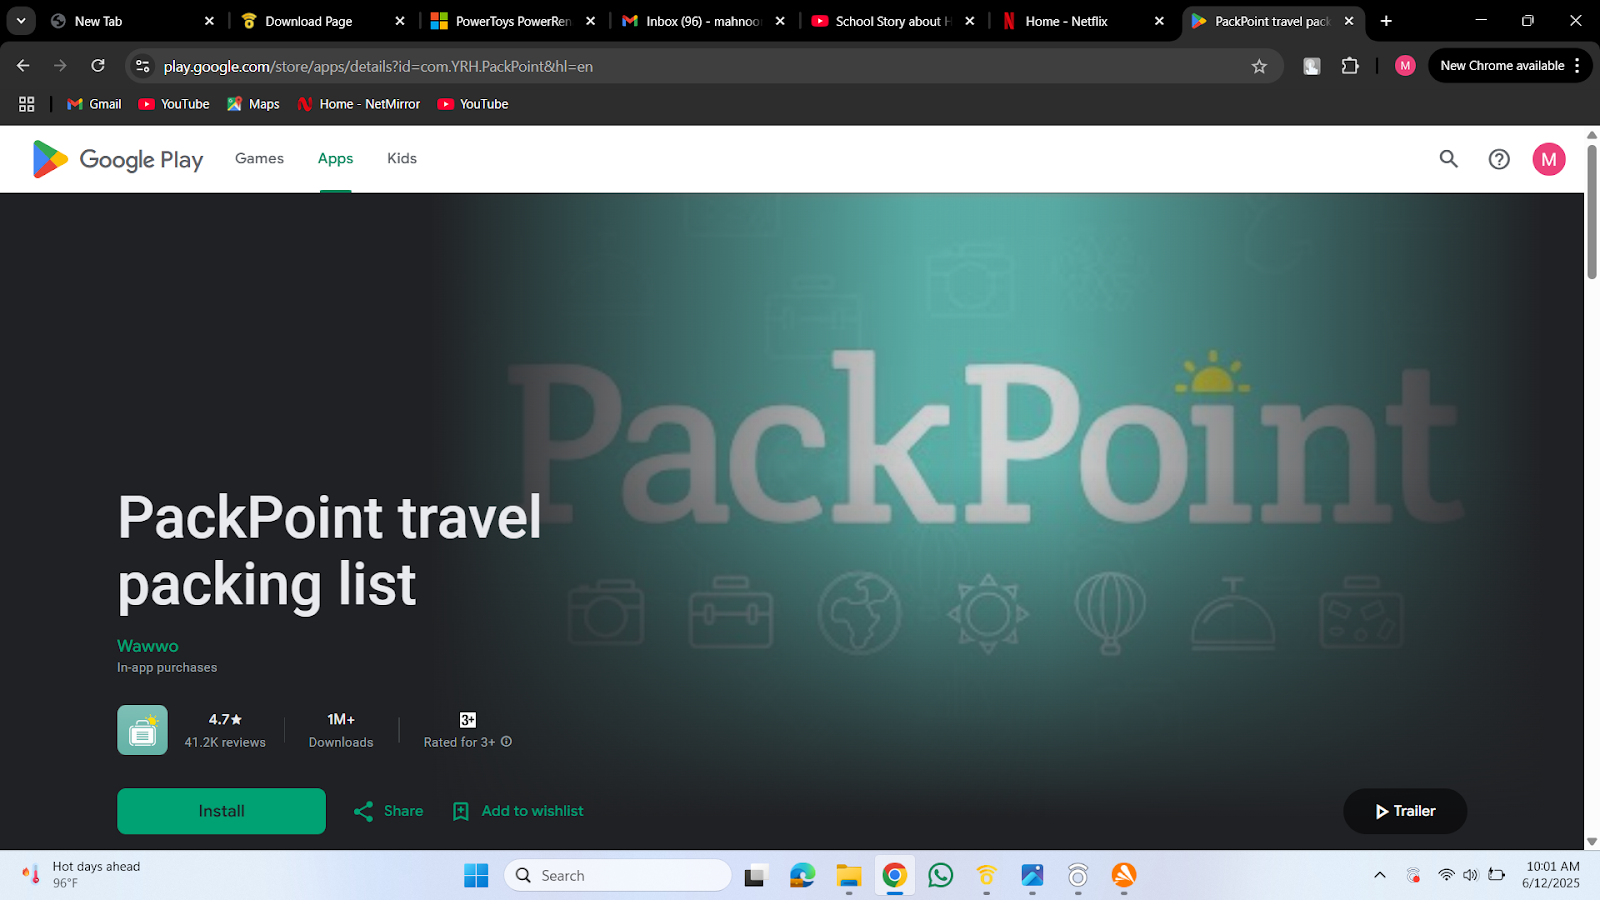
Task: Click the scrollbar down arrow
Action: [x=1592, y=842]
